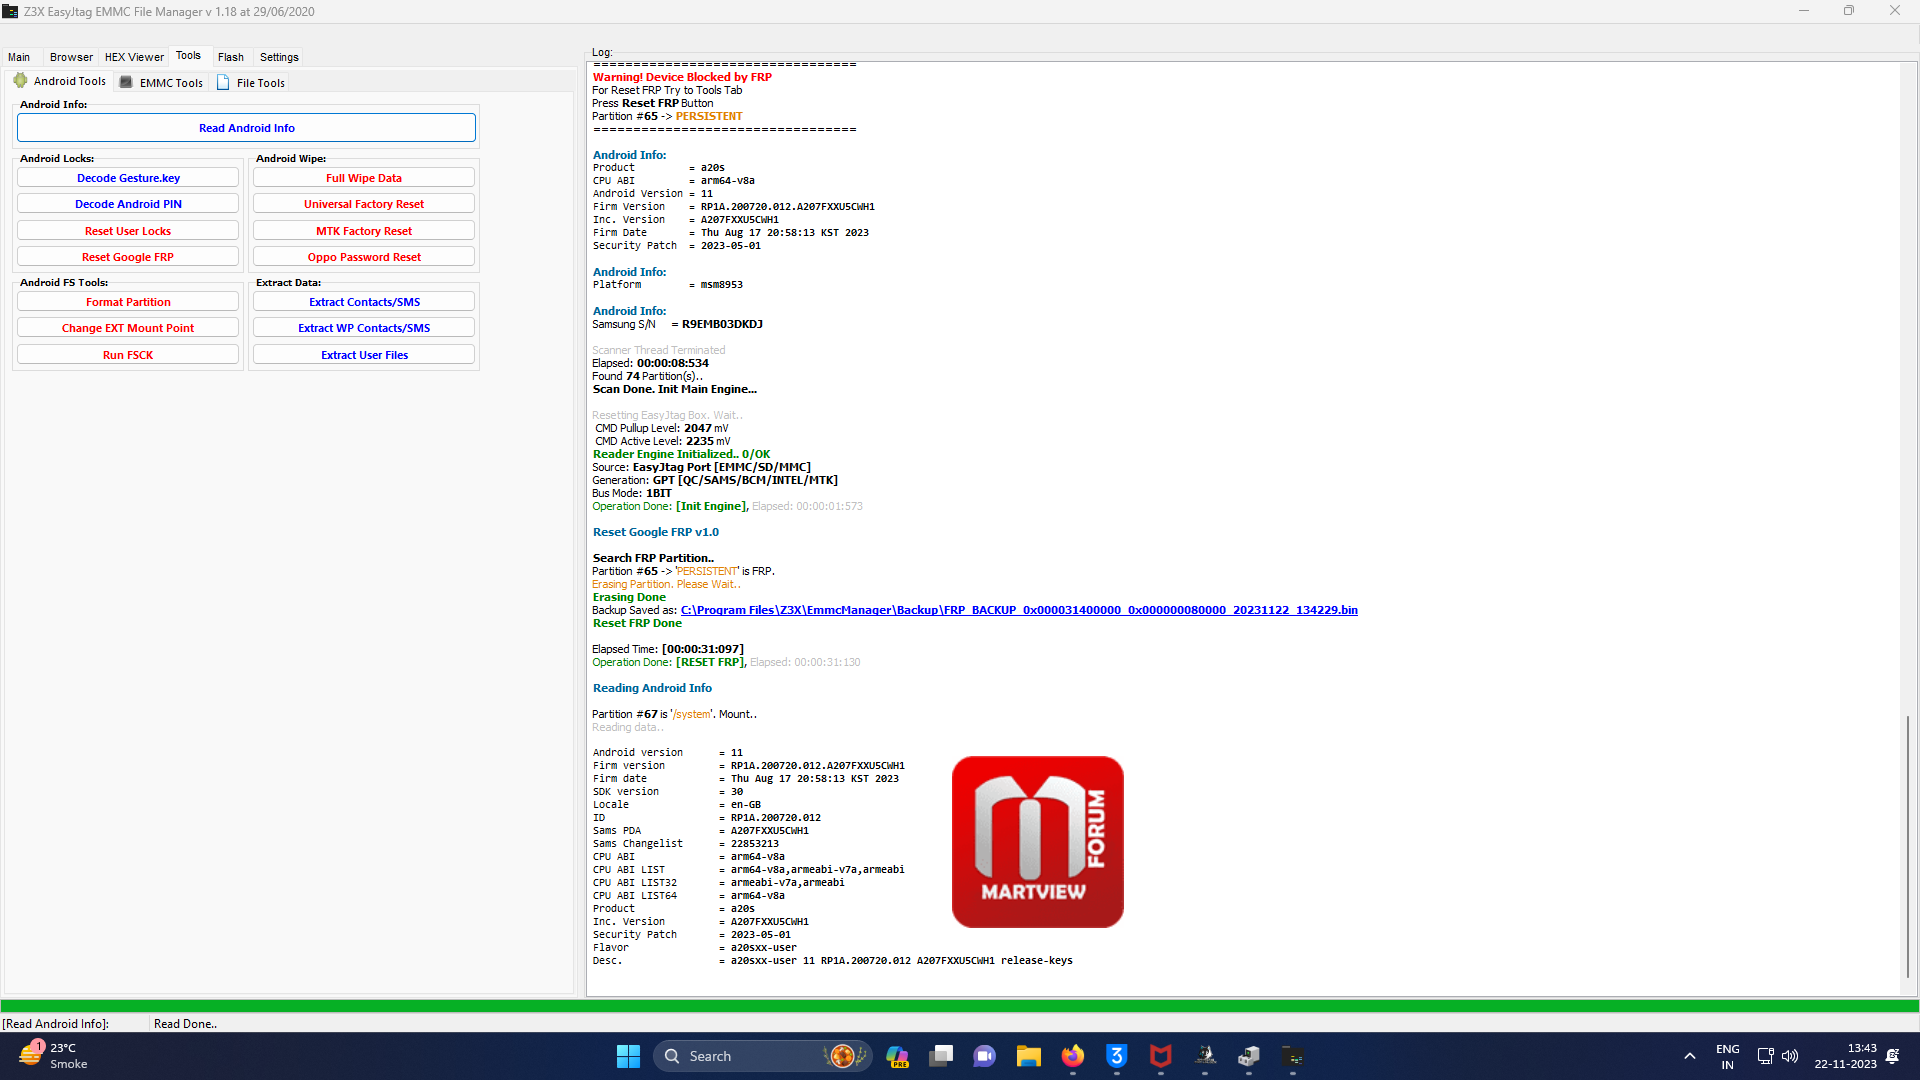1920x1080 pixels.
Task: Click the document icon beside File Tools
Action: tap(223, 83)
